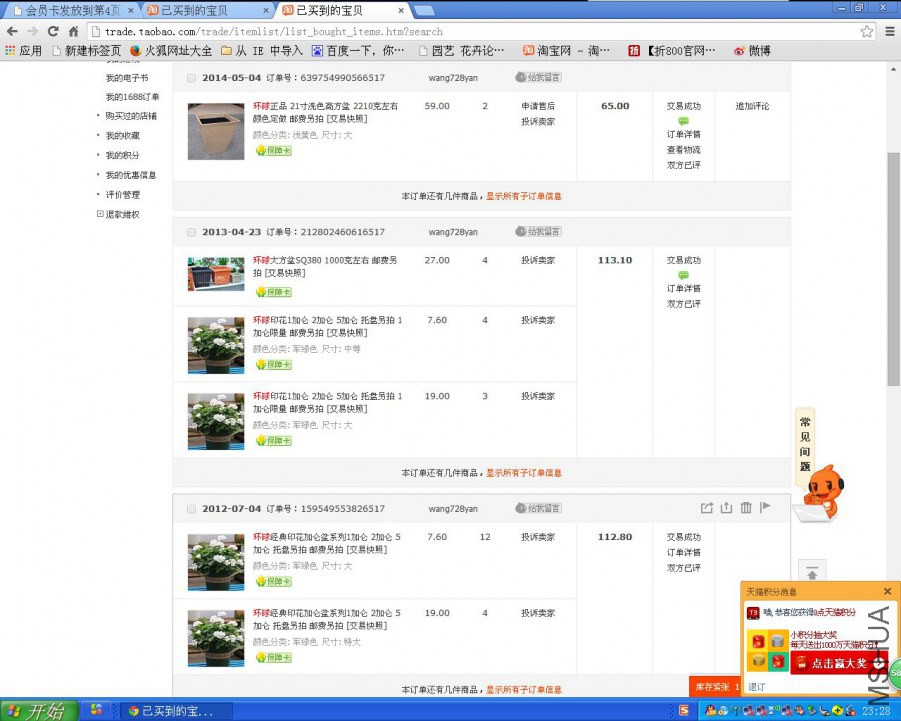
Task: Open the 淘宝网 bookmark in bookmarks bar
Action: [566, 50]
